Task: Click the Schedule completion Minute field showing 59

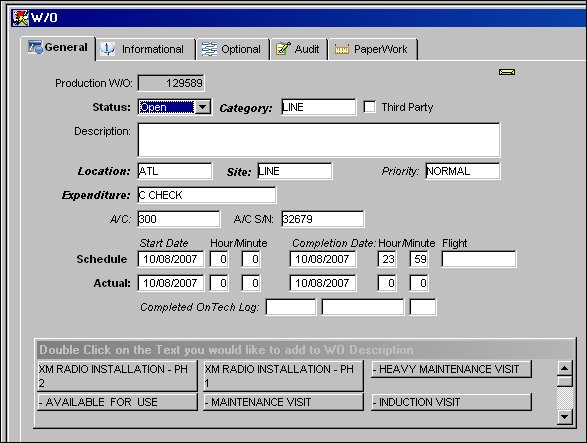Action: [x=419, y=259]
